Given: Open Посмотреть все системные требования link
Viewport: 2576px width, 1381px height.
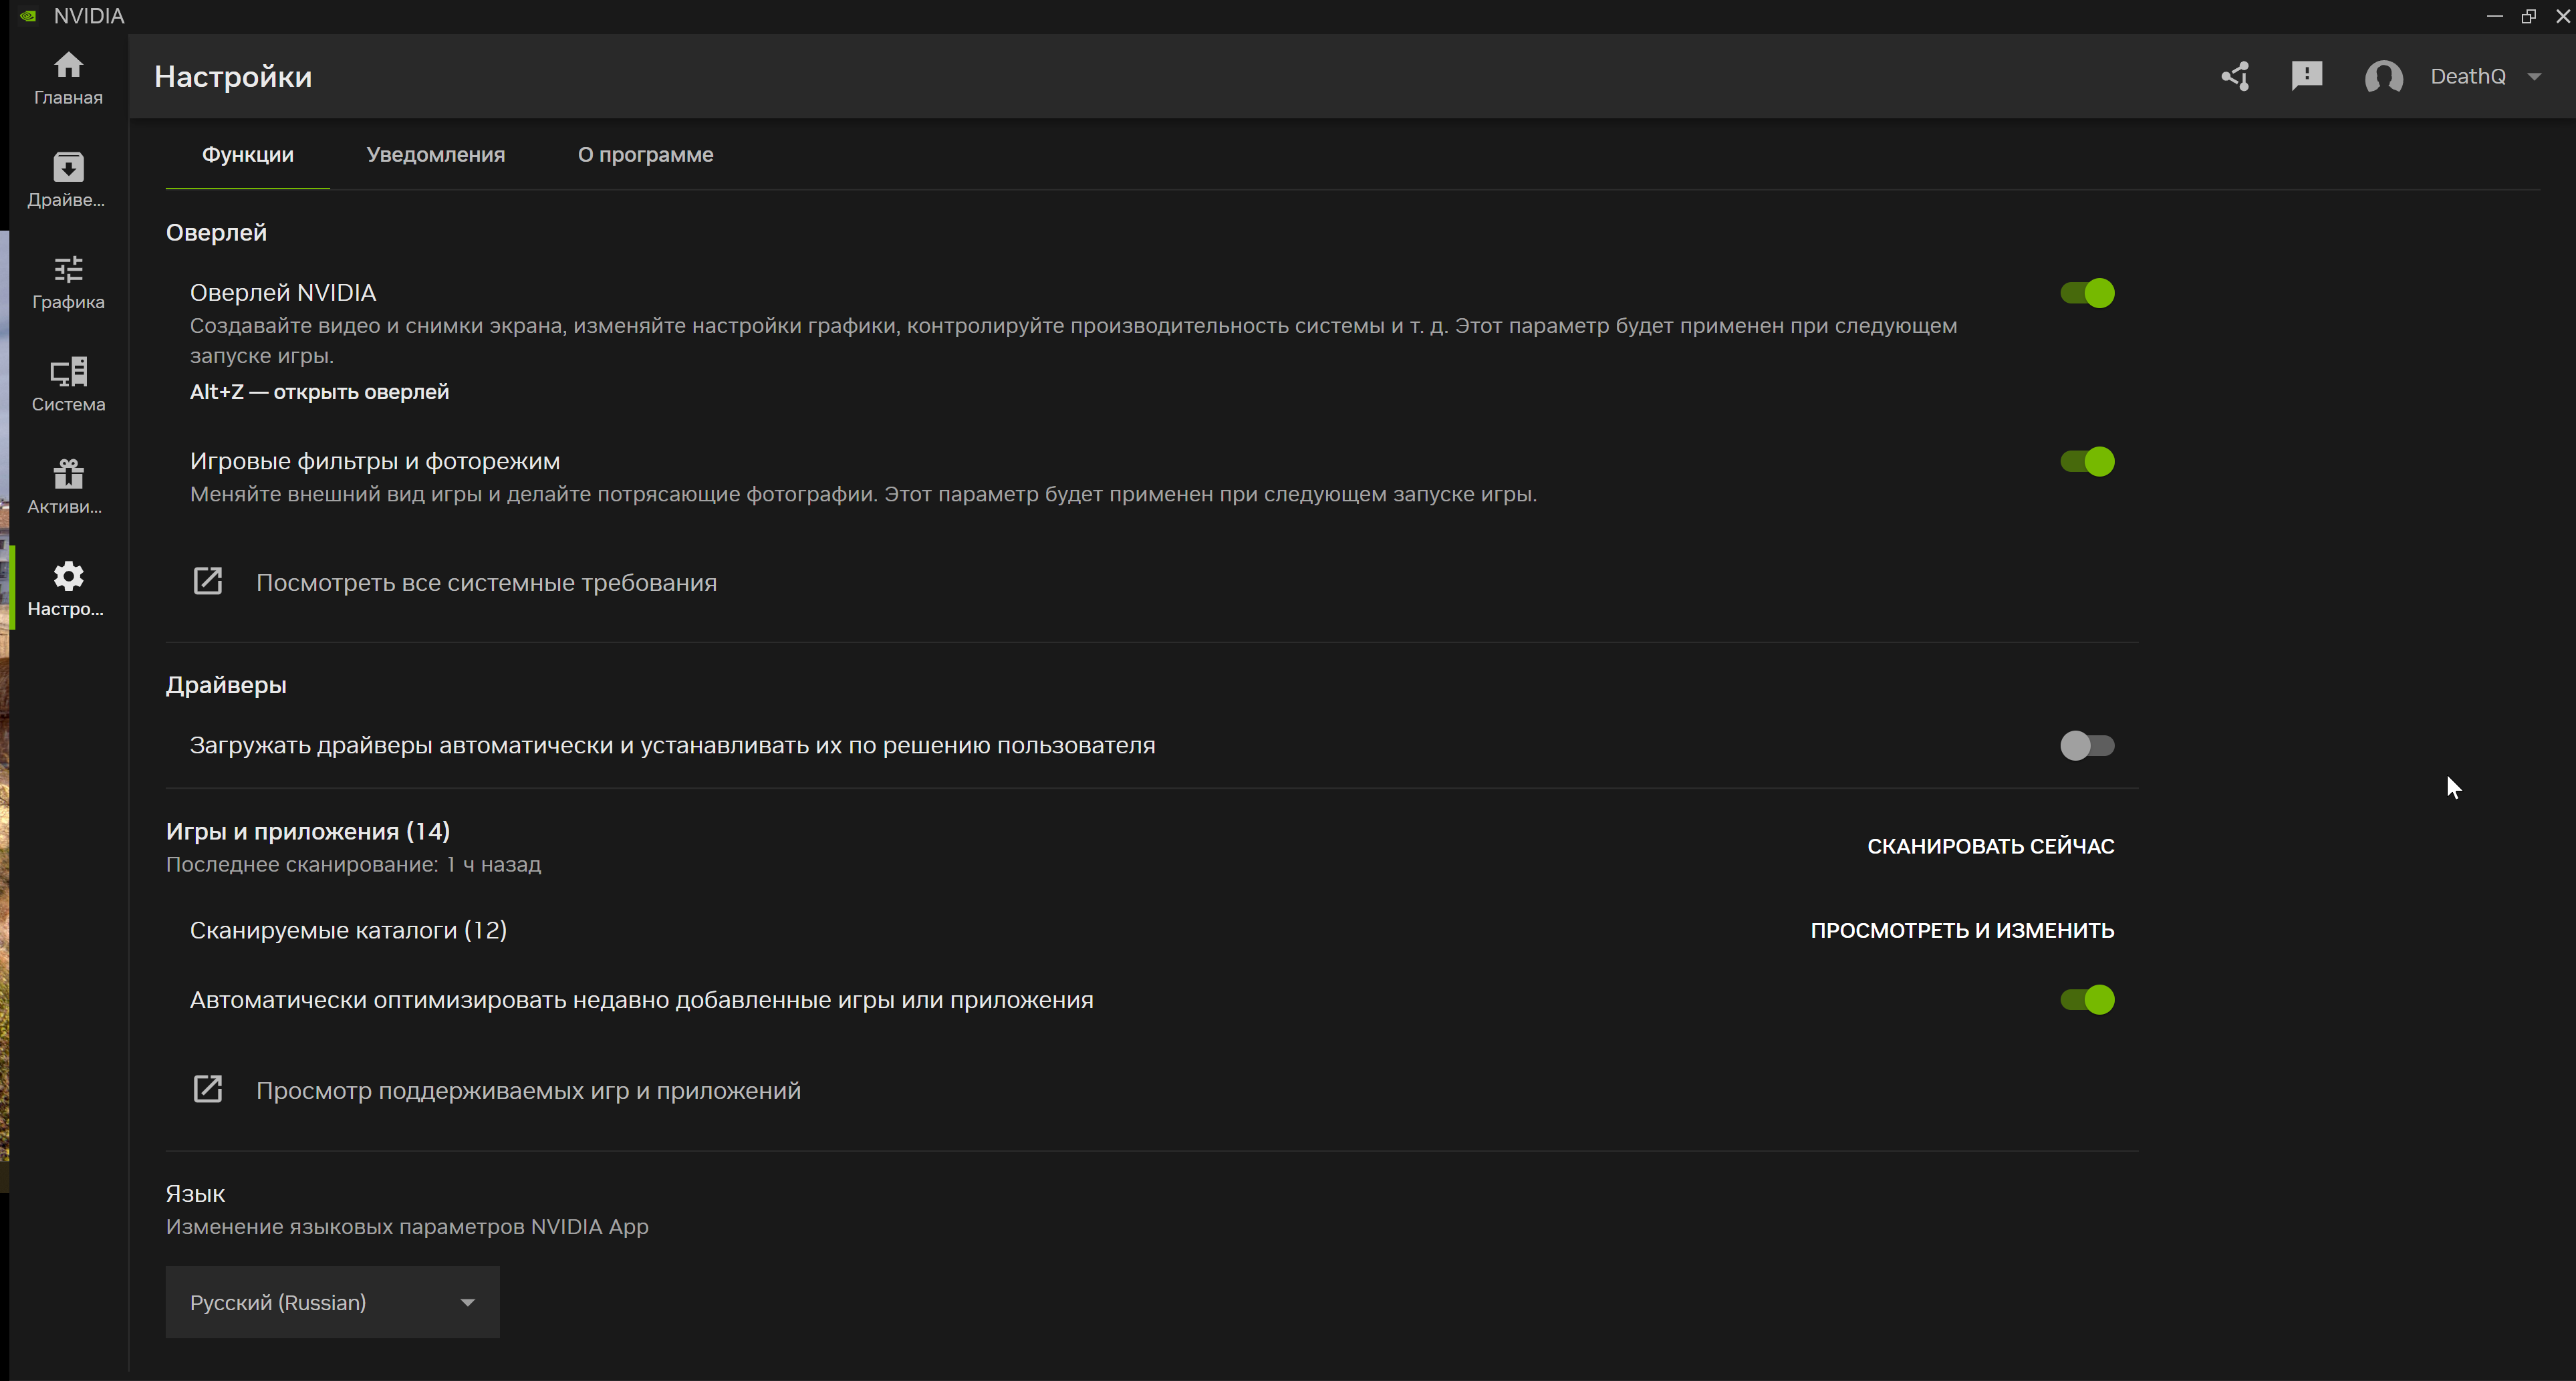Looking at the screenshot, I should click(x=486, y=583).
